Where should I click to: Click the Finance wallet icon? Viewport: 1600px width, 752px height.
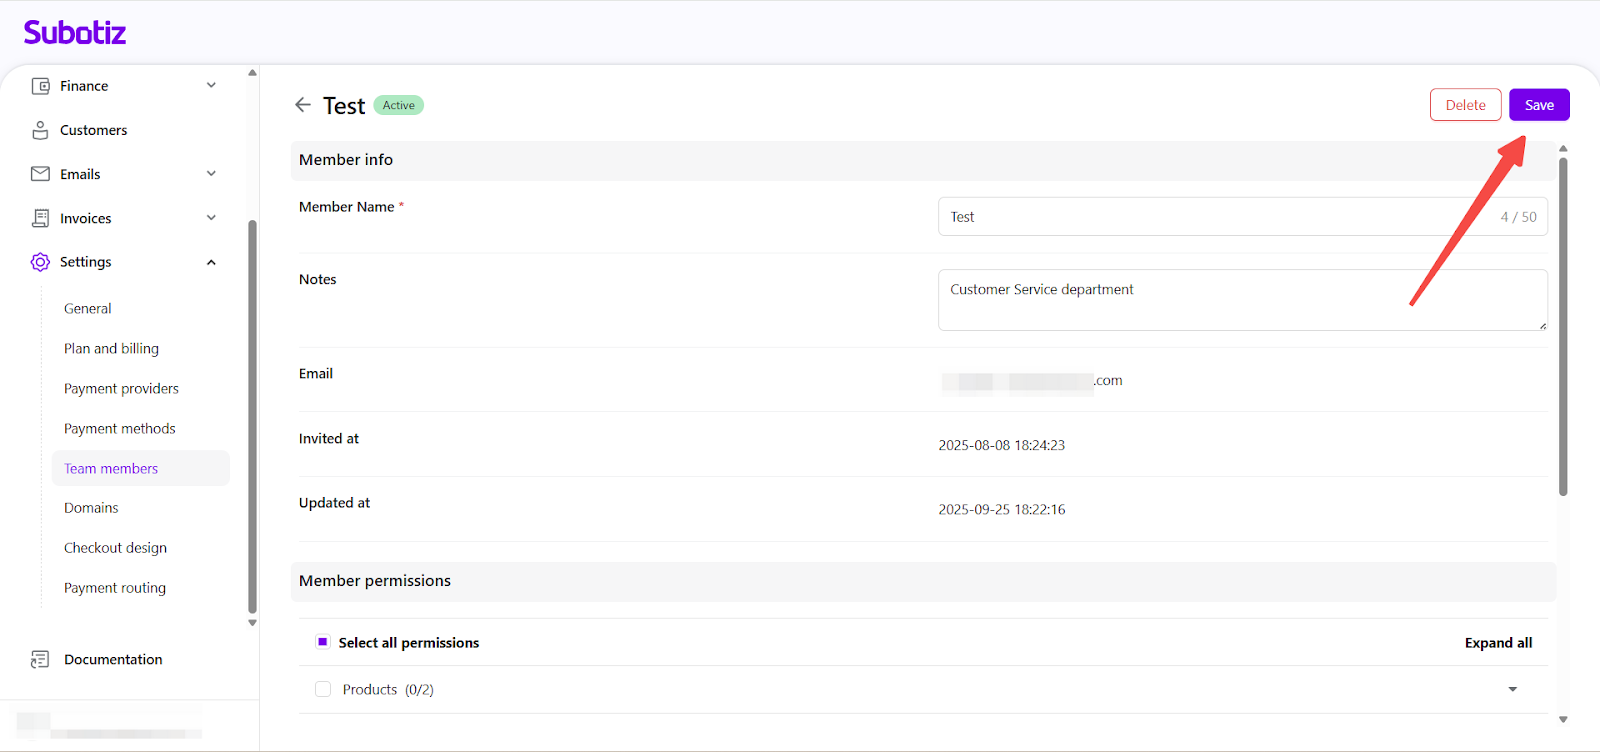(x=40, y=86)
